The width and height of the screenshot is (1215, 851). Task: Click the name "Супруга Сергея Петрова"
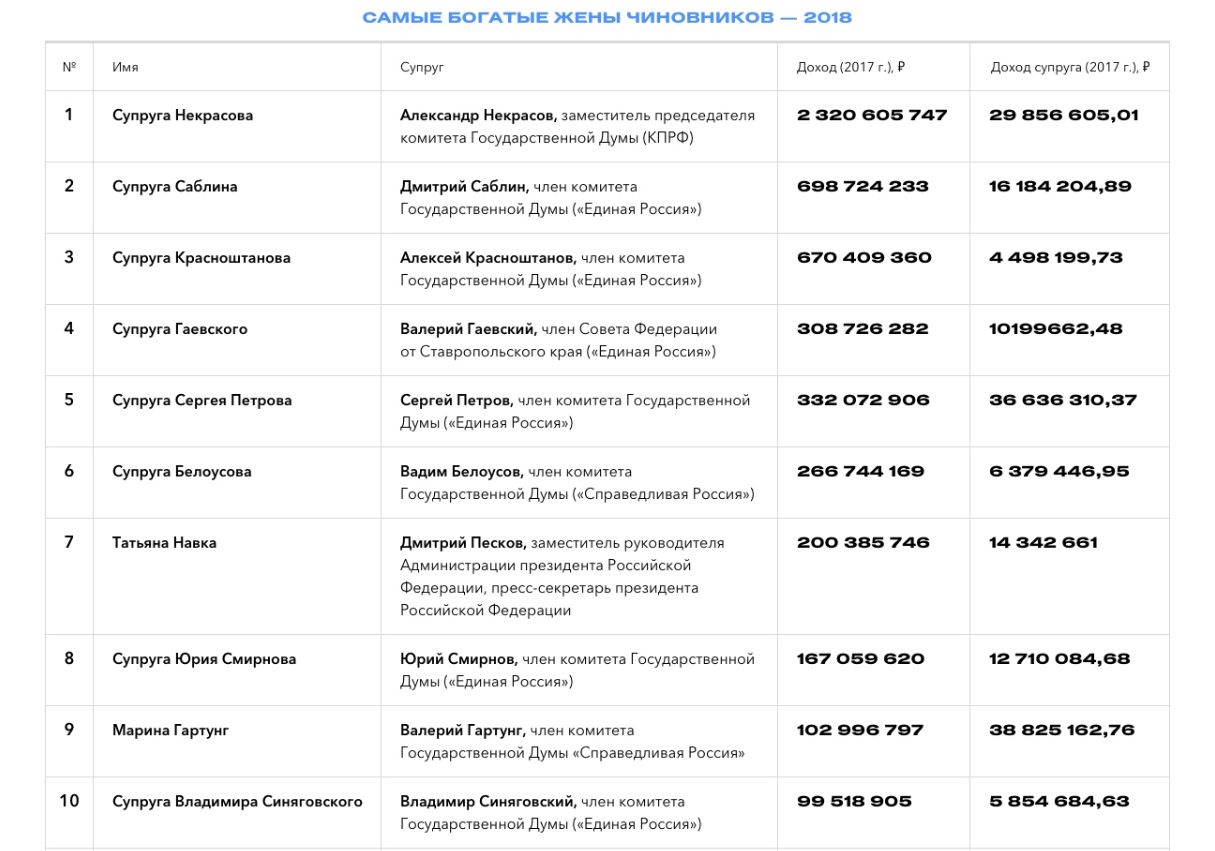(x=202, y=400)
